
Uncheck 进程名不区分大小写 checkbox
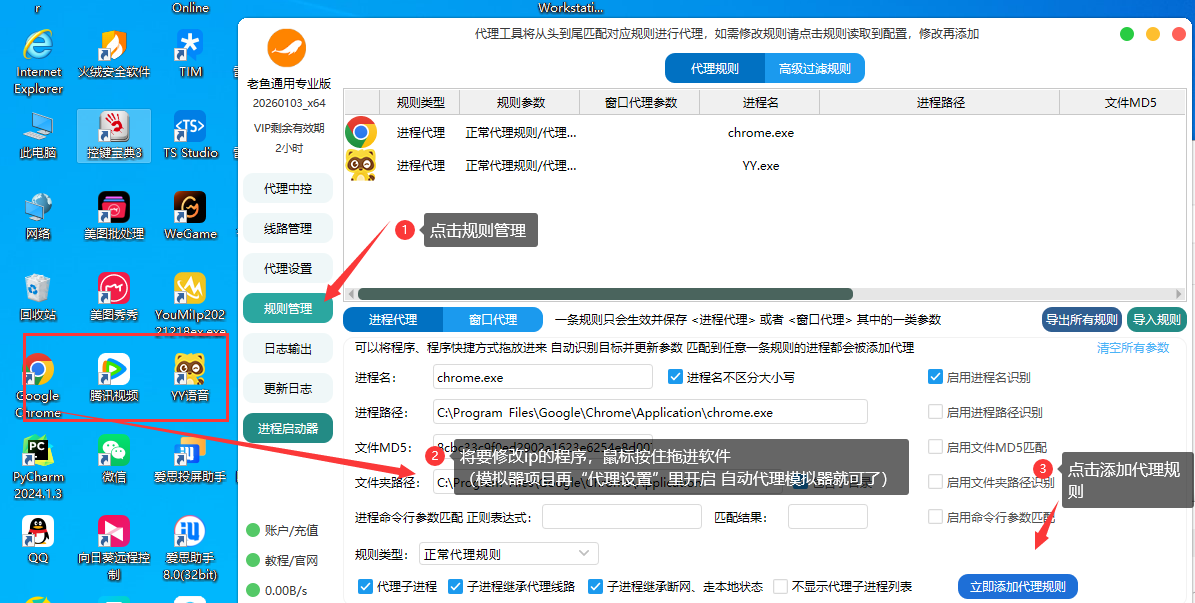[x=674, y=377]
